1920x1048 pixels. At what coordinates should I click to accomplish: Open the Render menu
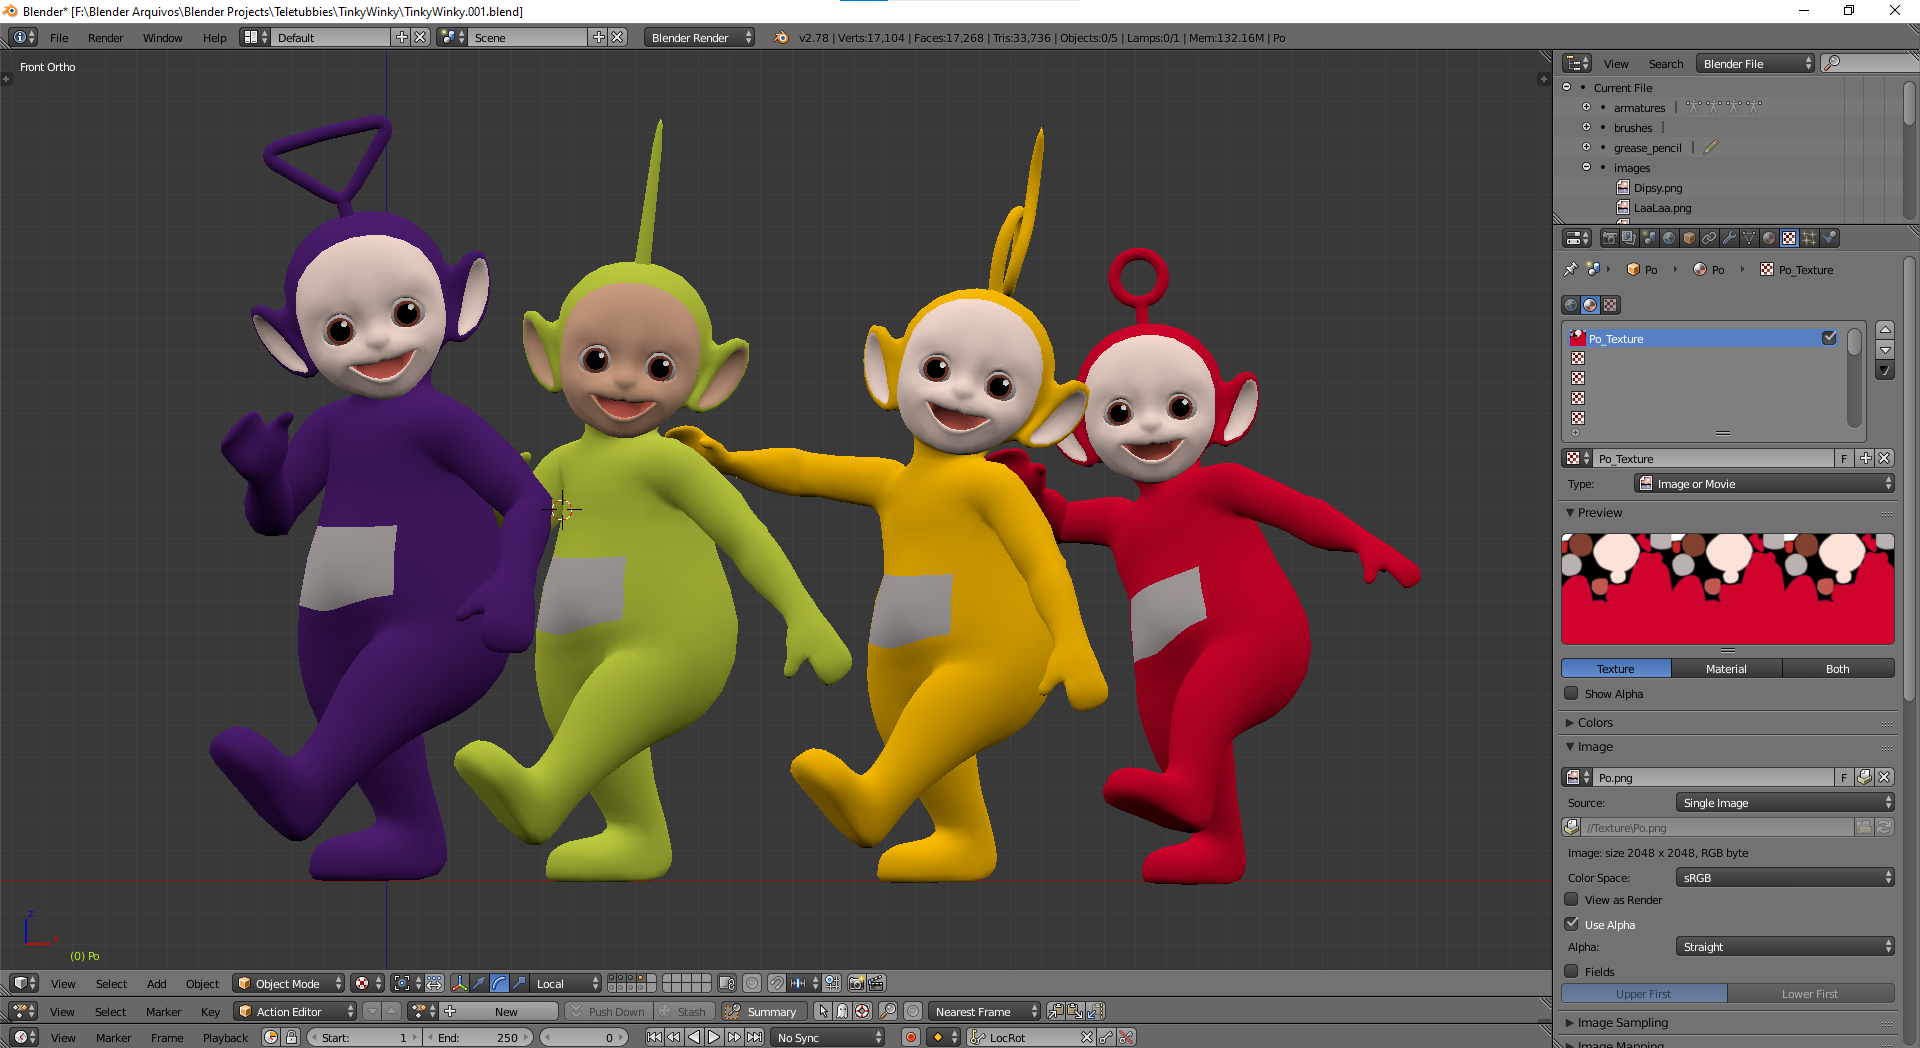(x=105, y=38)
